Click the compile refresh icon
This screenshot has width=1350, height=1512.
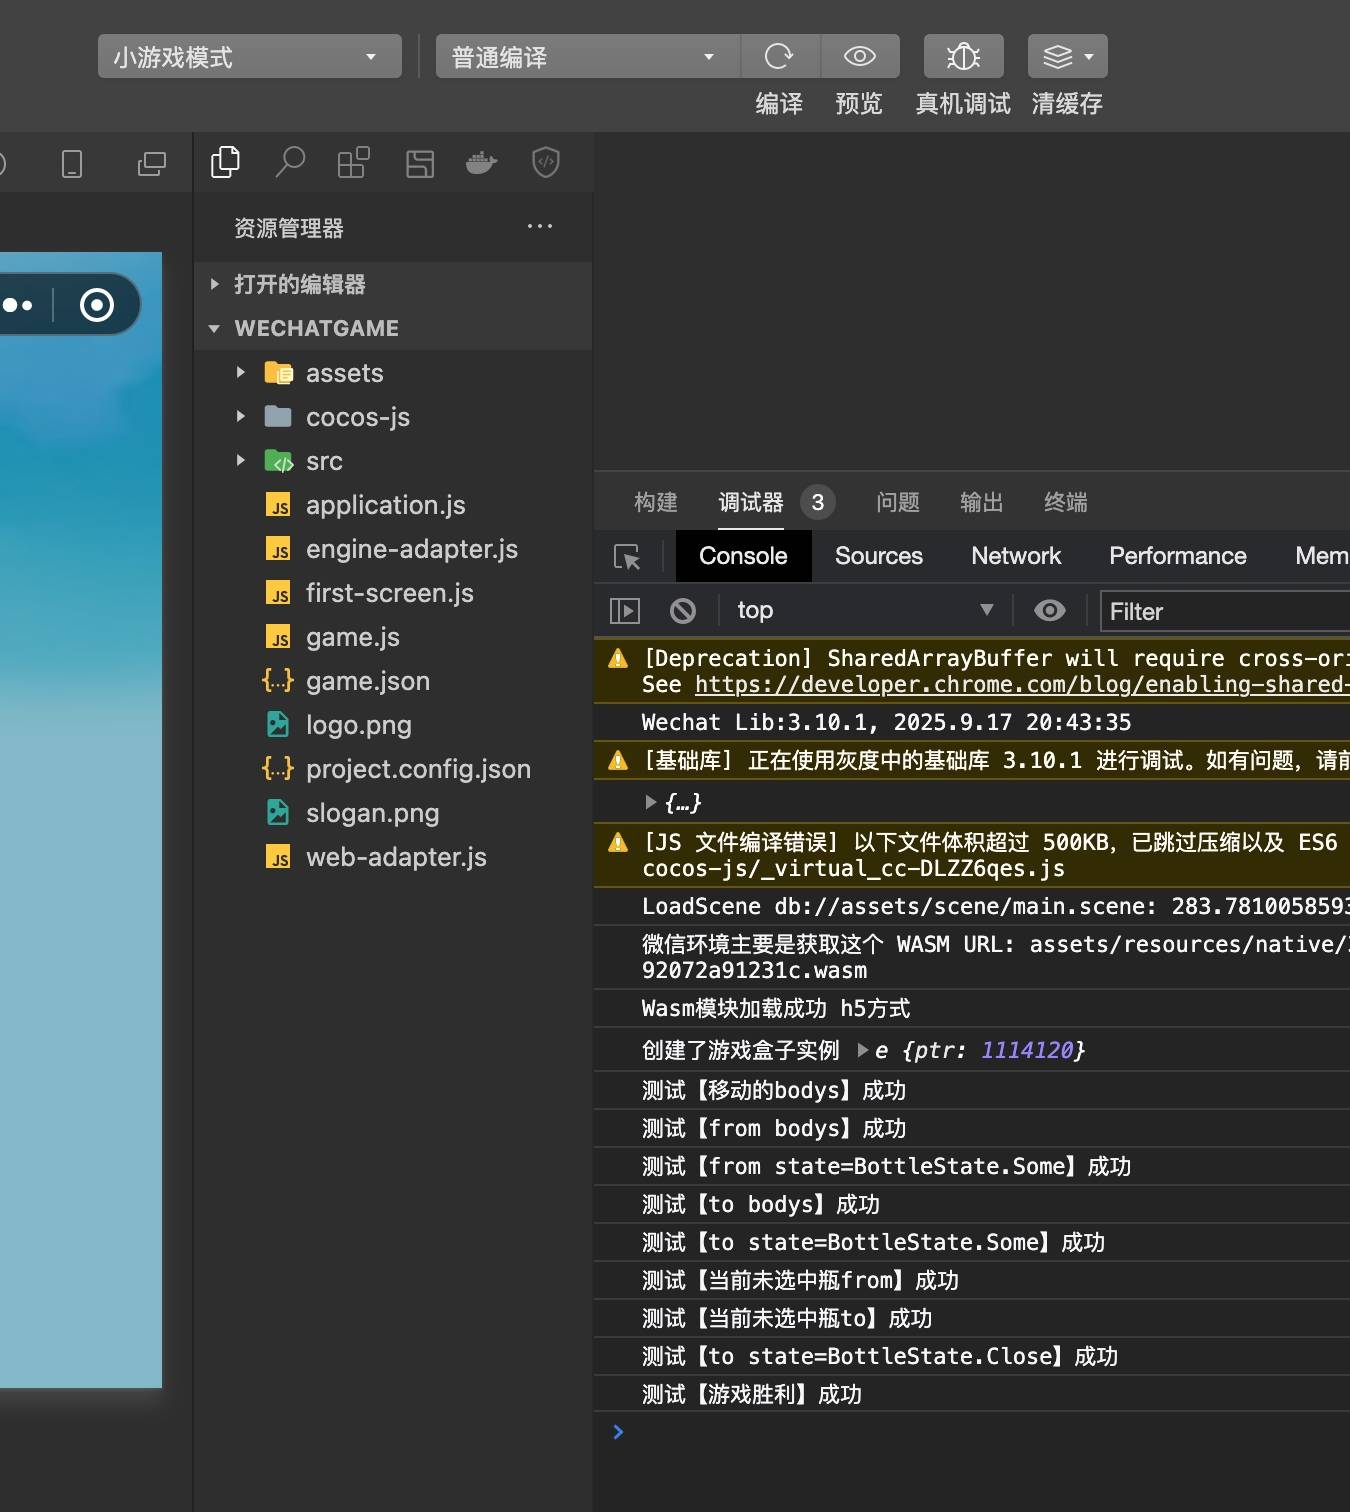pyautogui.click(x=779, y=57)
